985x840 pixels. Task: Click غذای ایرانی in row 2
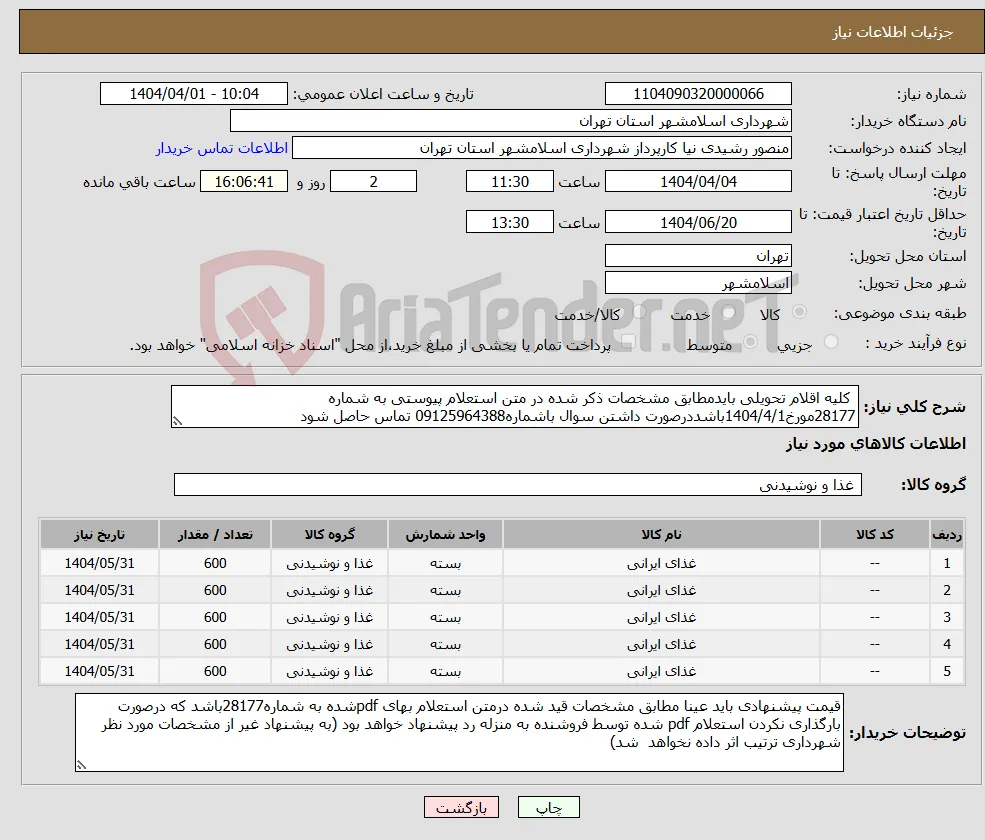pyautogui.click(x=661, y=590)
